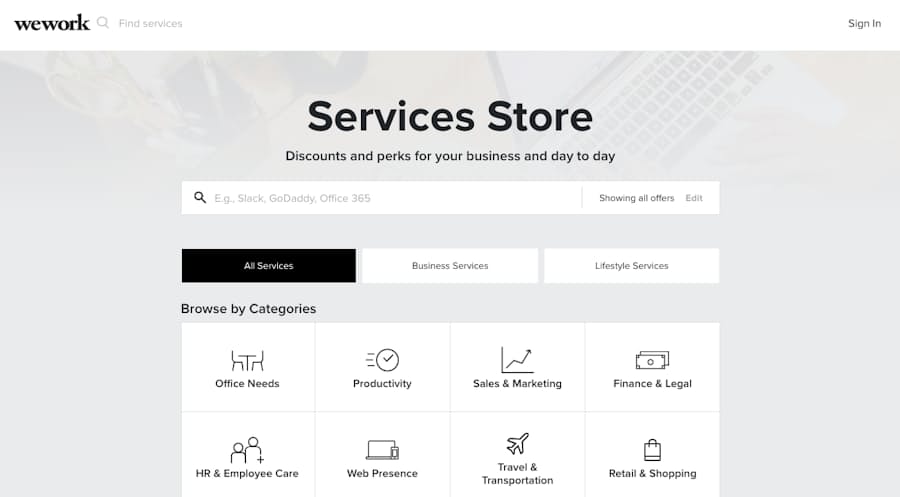
Task: Choose the Finance & Legal money icon
Action: point(652,360)
